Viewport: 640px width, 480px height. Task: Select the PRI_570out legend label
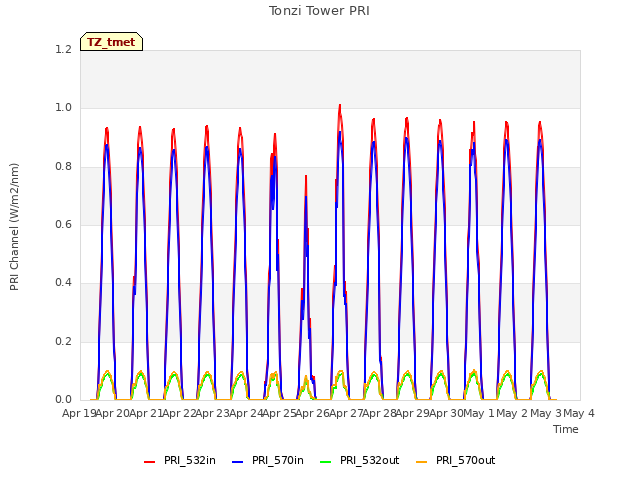tap(466, 460)
